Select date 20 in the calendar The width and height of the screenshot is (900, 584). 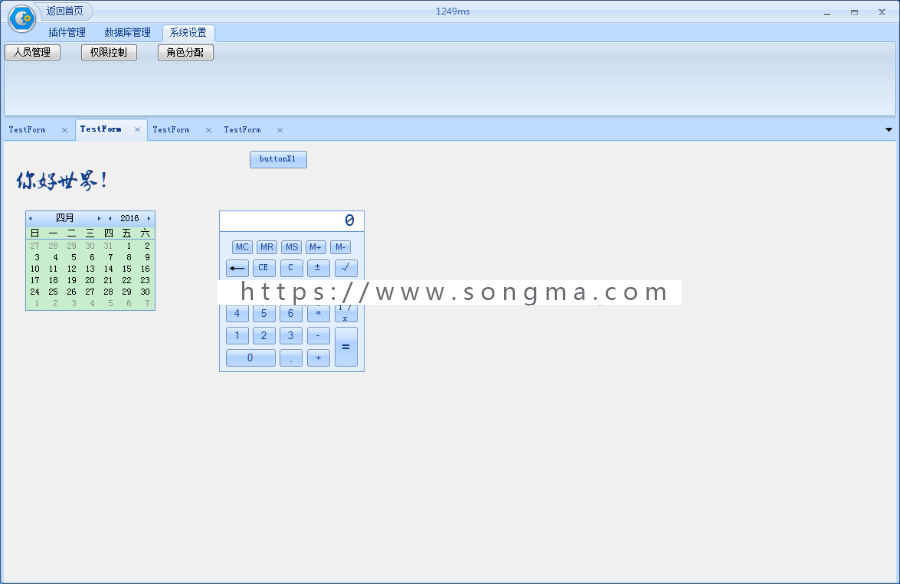pyautogui.click(x=90, y=280)
